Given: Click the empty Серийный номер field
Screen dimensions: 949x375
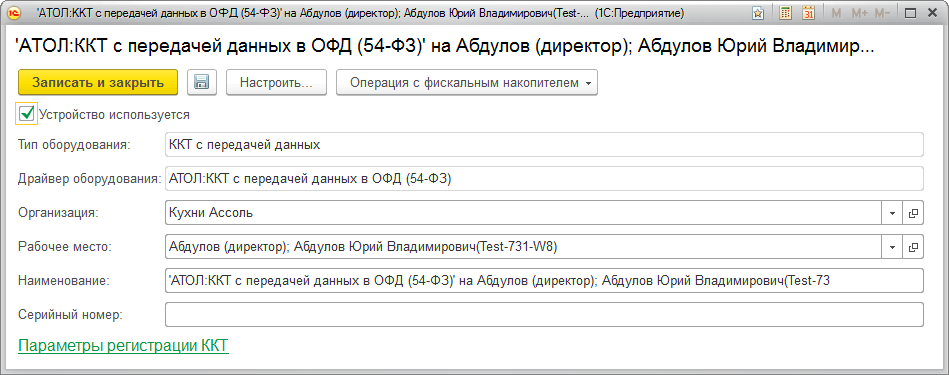Looking at the screenshot, I should coord(543,315).
